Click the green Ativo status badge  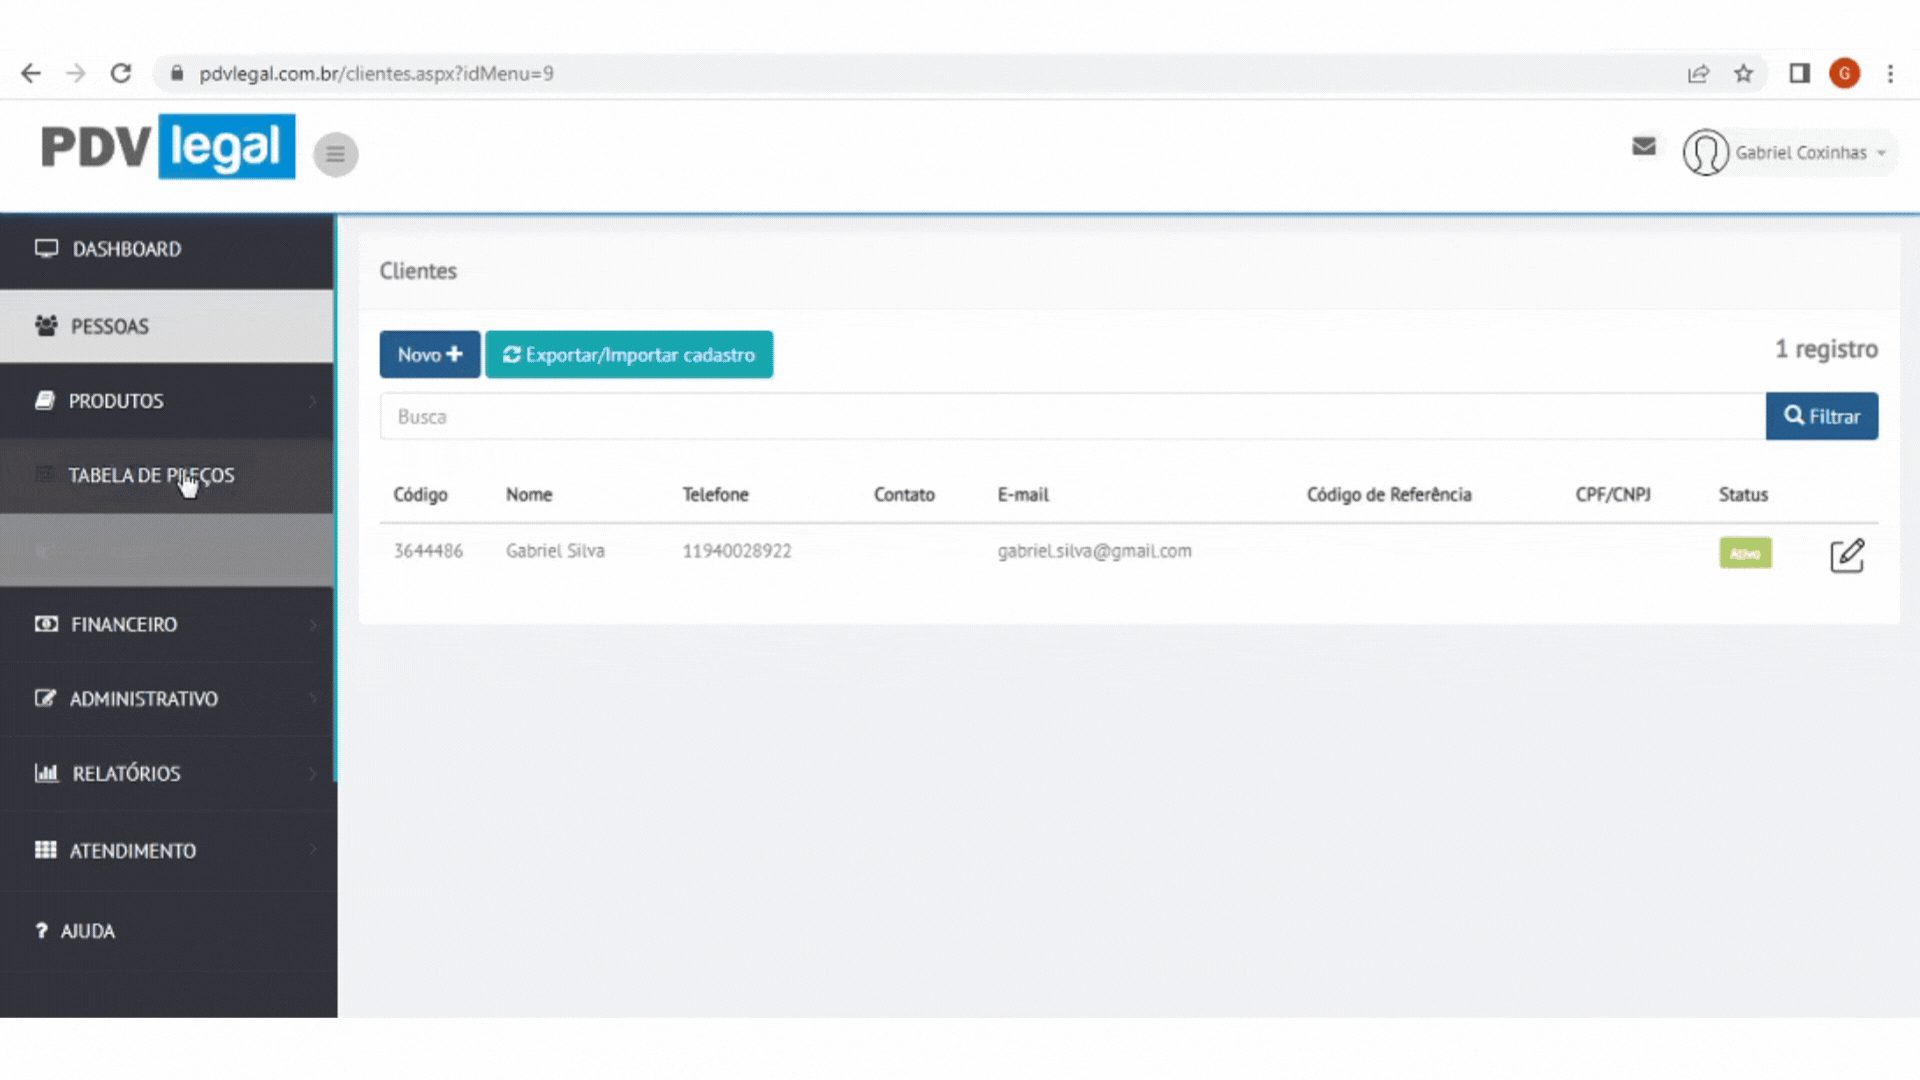tap(1745, 553)
